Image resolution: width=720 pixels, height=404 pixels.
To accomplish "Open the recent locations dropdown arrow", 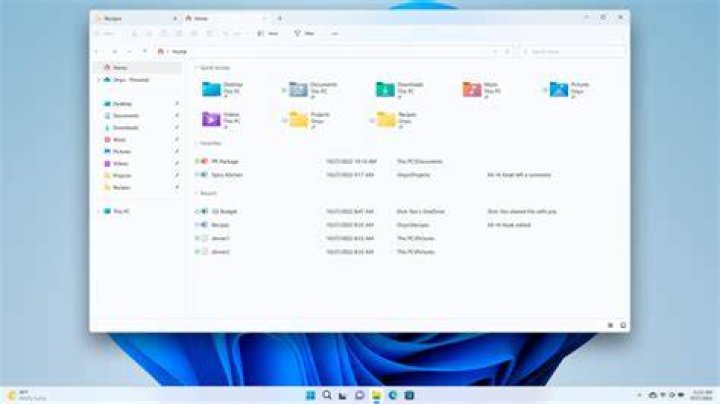I will point(129,51).
